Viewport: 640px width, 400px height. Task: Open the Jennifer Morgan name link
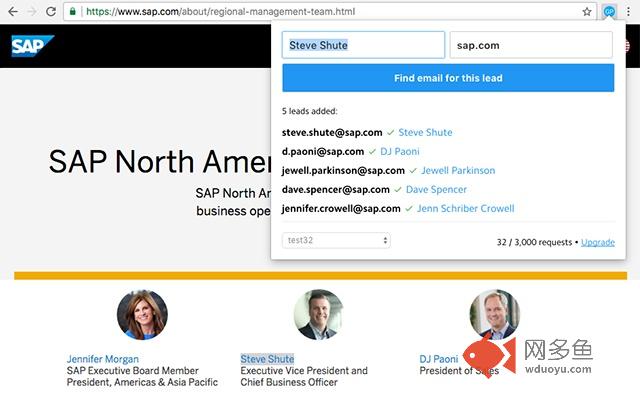(x=102, y=359)
